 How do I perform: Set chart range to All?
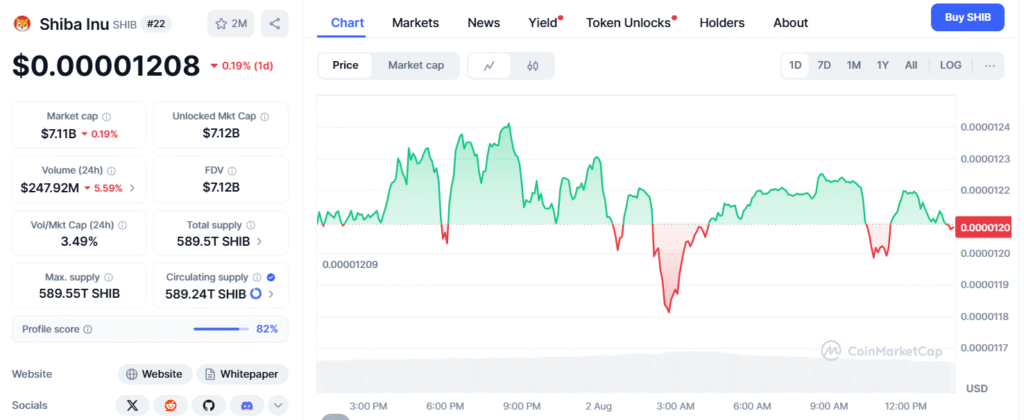point(911,65)
